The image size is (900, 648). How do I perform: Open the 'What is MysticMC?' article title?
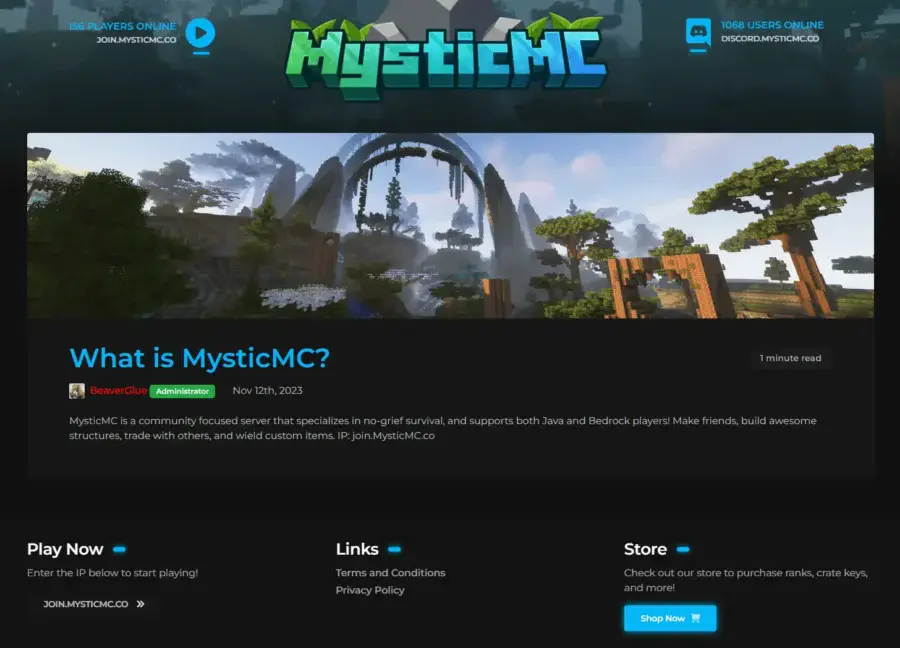pyautogui.click(x=199, y=358)
